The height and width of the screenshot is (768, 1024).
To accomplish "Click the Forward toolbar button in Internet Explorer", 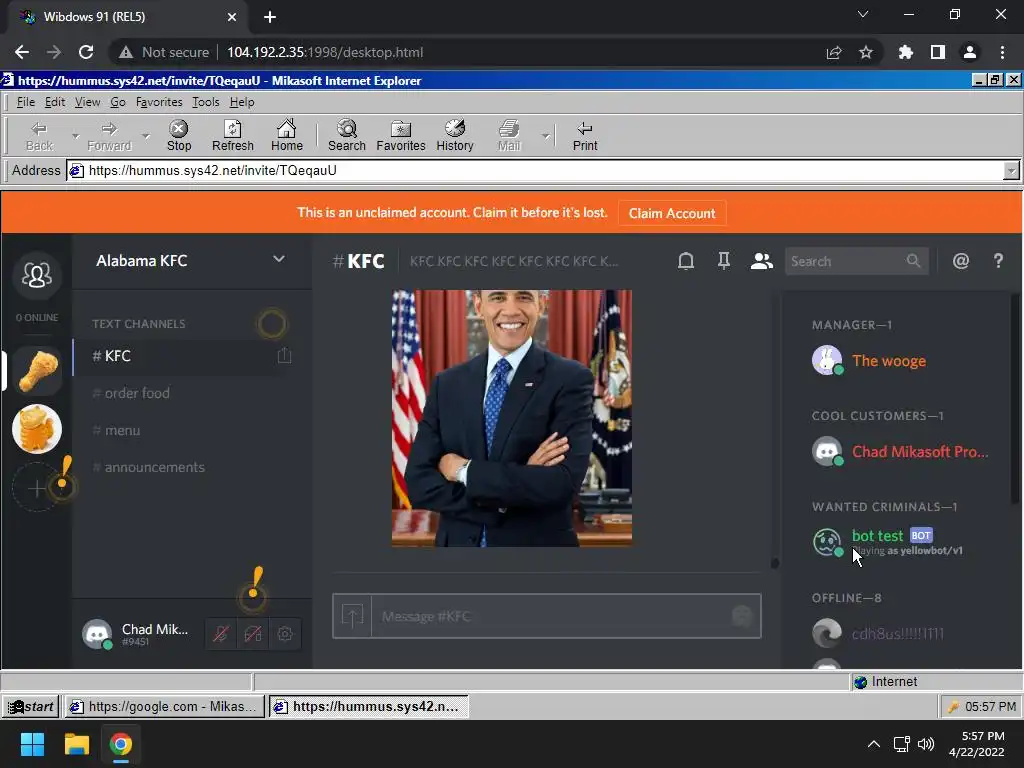I will (x=109, y=136).
